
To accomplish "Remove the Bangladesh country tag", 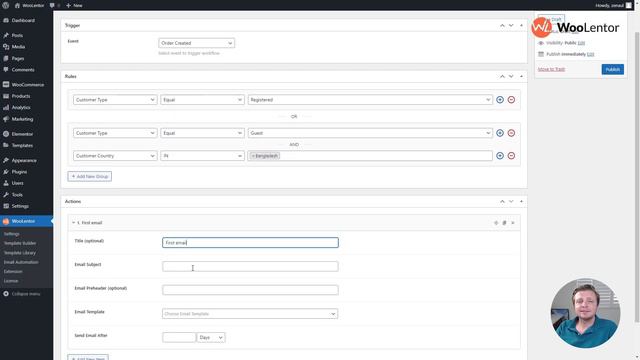I will pos(253,156).
